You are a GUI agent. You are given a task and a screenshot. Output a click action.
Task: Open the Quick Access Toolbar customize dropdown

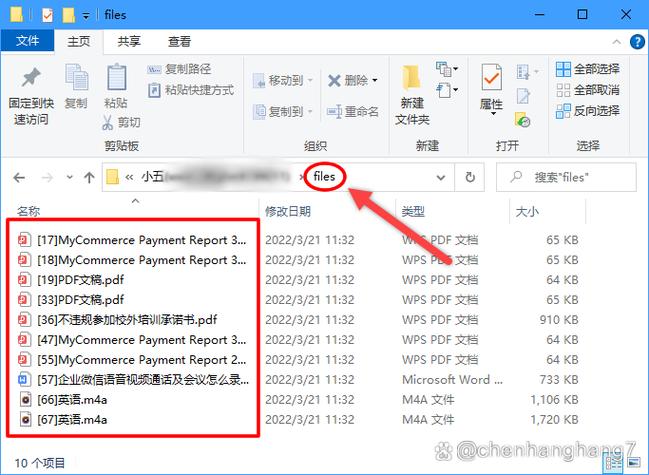click(86, 16)
